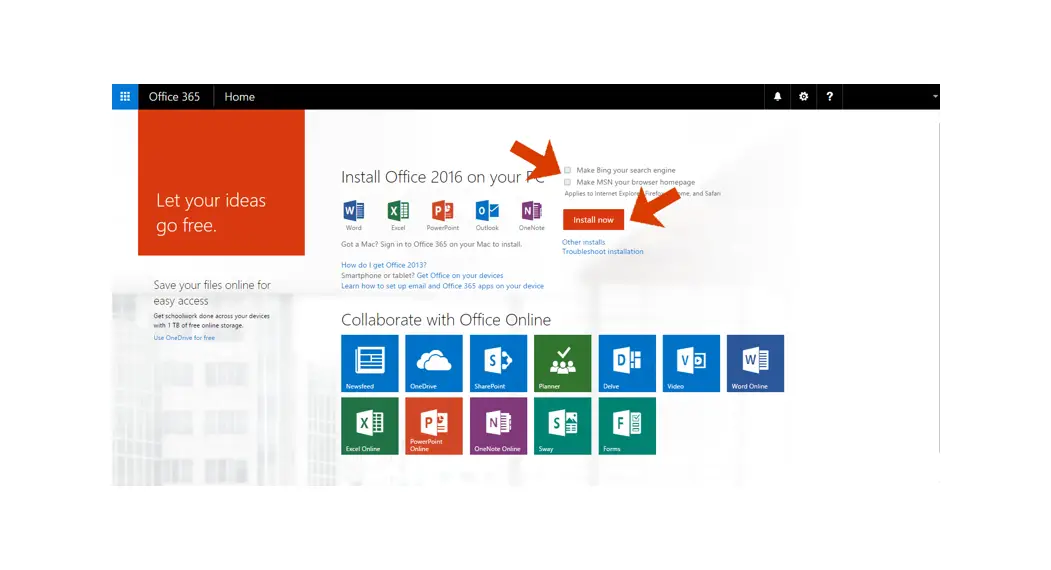The width and height of the screenshot is (1051, 570).
Task: Click the Got a Mac sign in text
Action: tap(431, 244)
